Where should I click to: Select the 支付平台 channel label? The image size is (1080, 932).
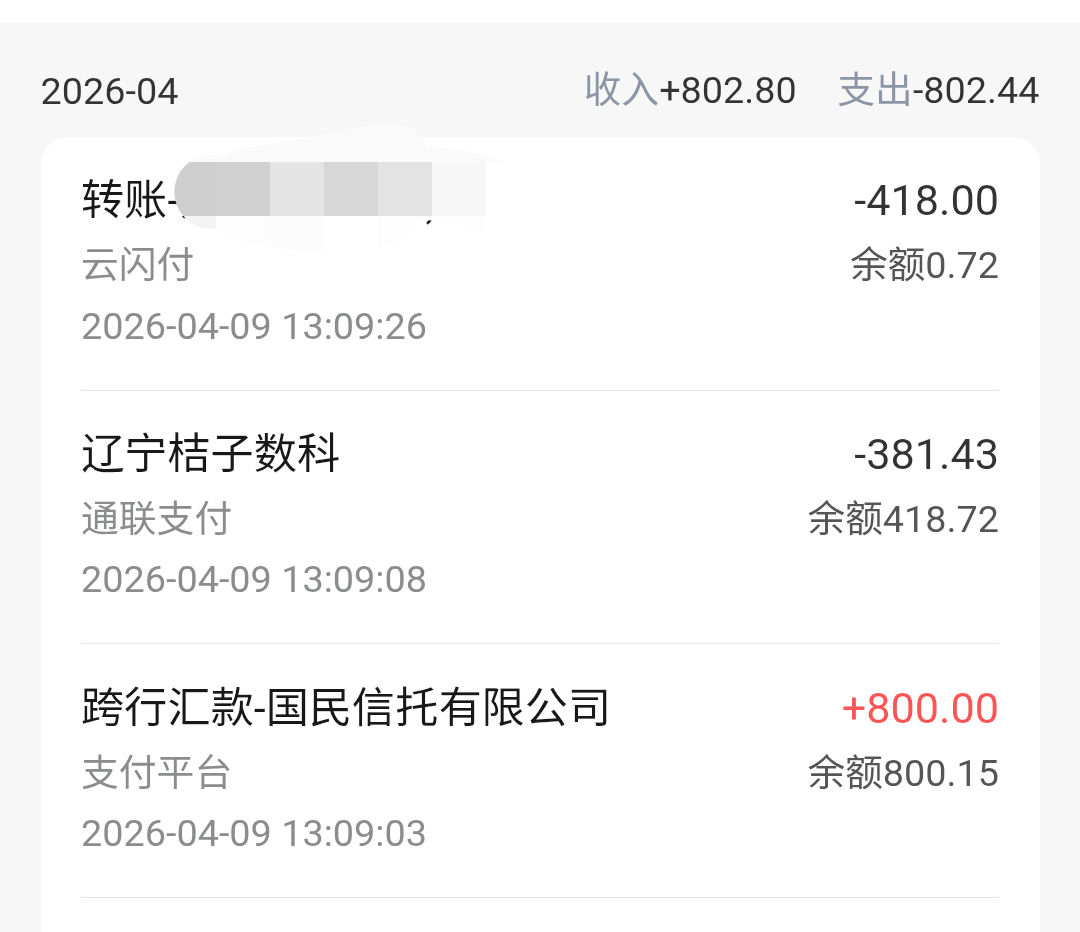coord(156,773)
